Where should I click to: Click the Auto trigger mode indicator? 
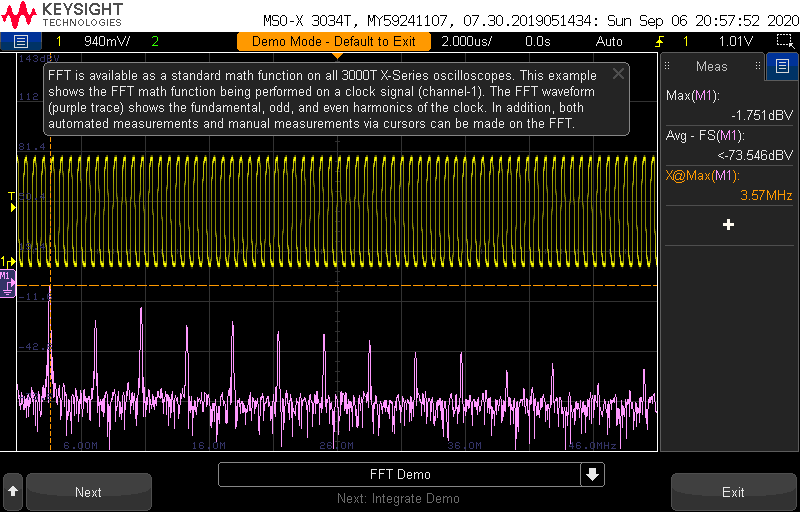609,41
